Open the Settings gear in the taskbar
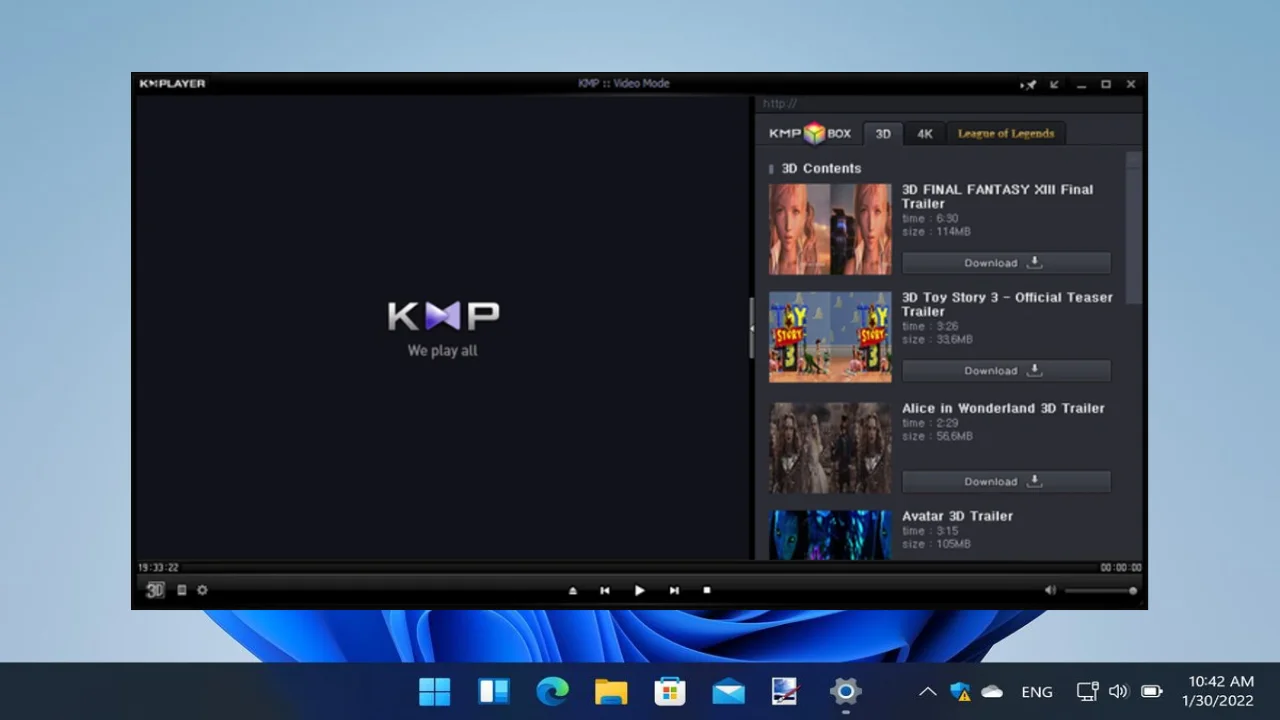Viewport: 1280px width, 720px height. coord(845,691)
